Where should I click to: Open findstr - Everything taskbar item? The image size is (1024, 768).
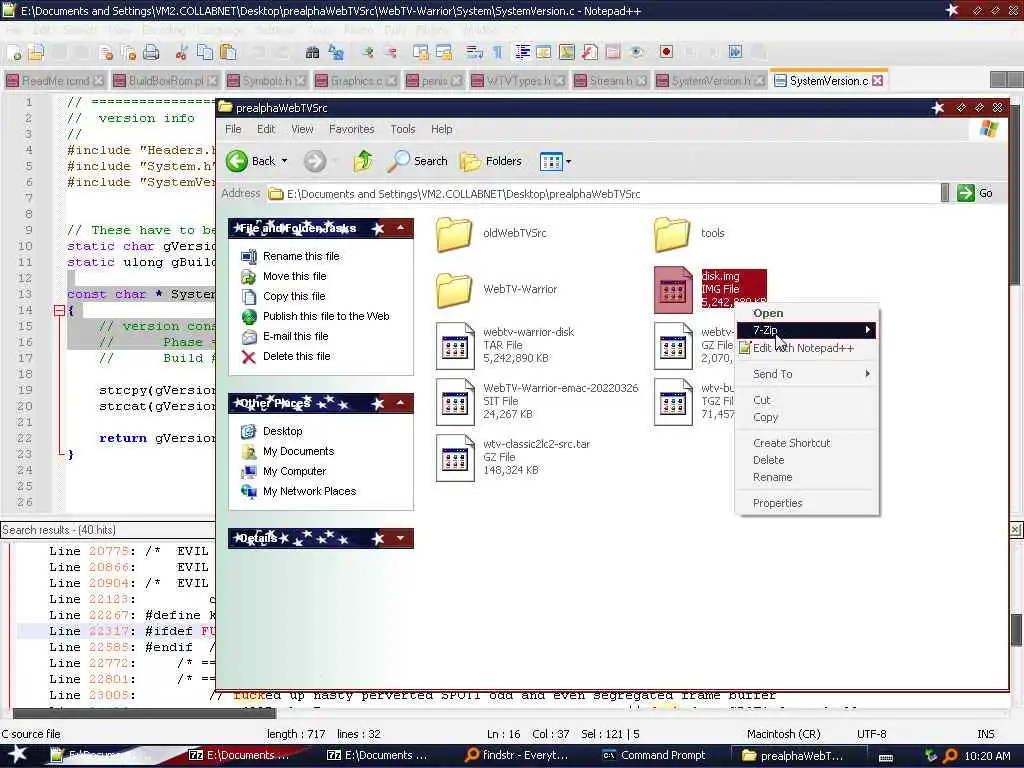pyautogui.click(x=516, y=756)
